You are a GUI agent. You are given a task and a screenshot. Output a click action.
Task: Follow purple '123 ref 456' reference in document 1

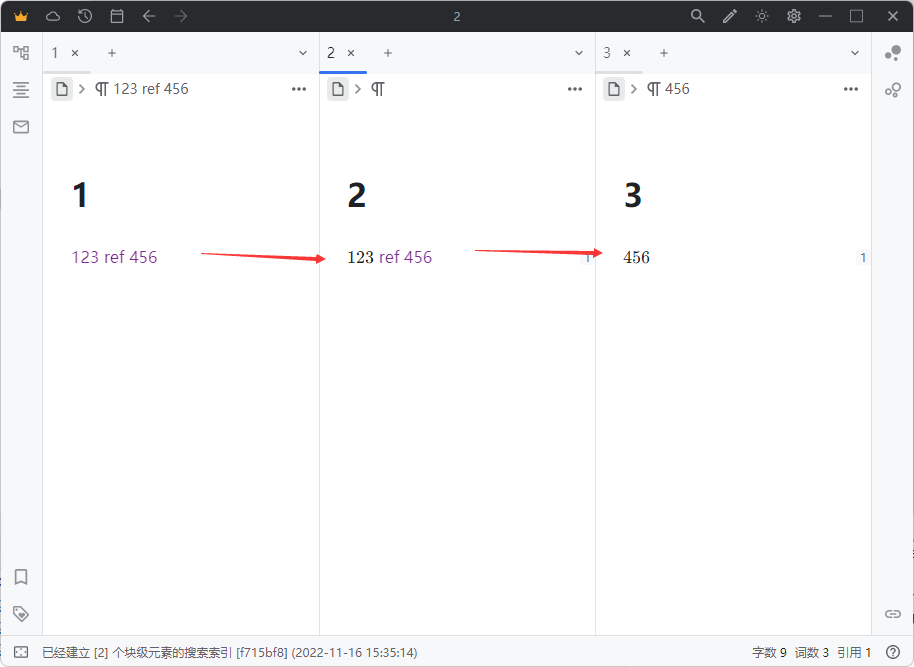click(x=114, y=257)
